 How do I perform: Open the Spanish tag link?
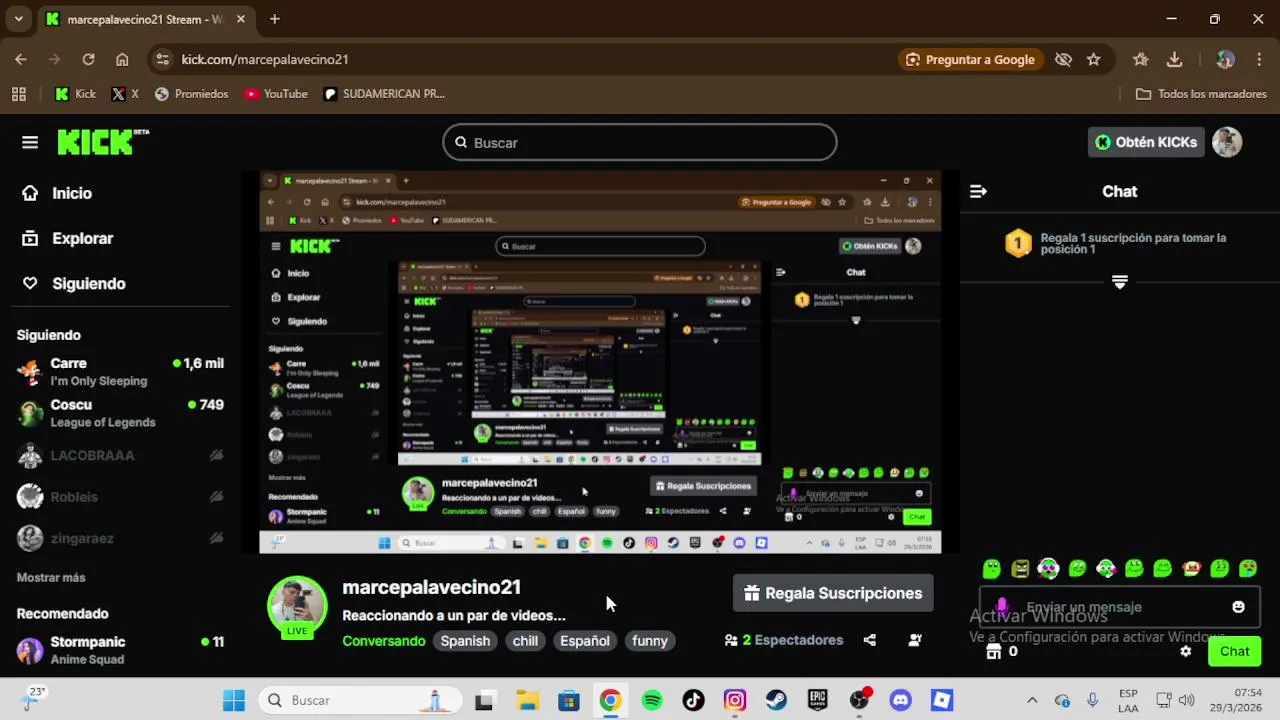[465, 641]
